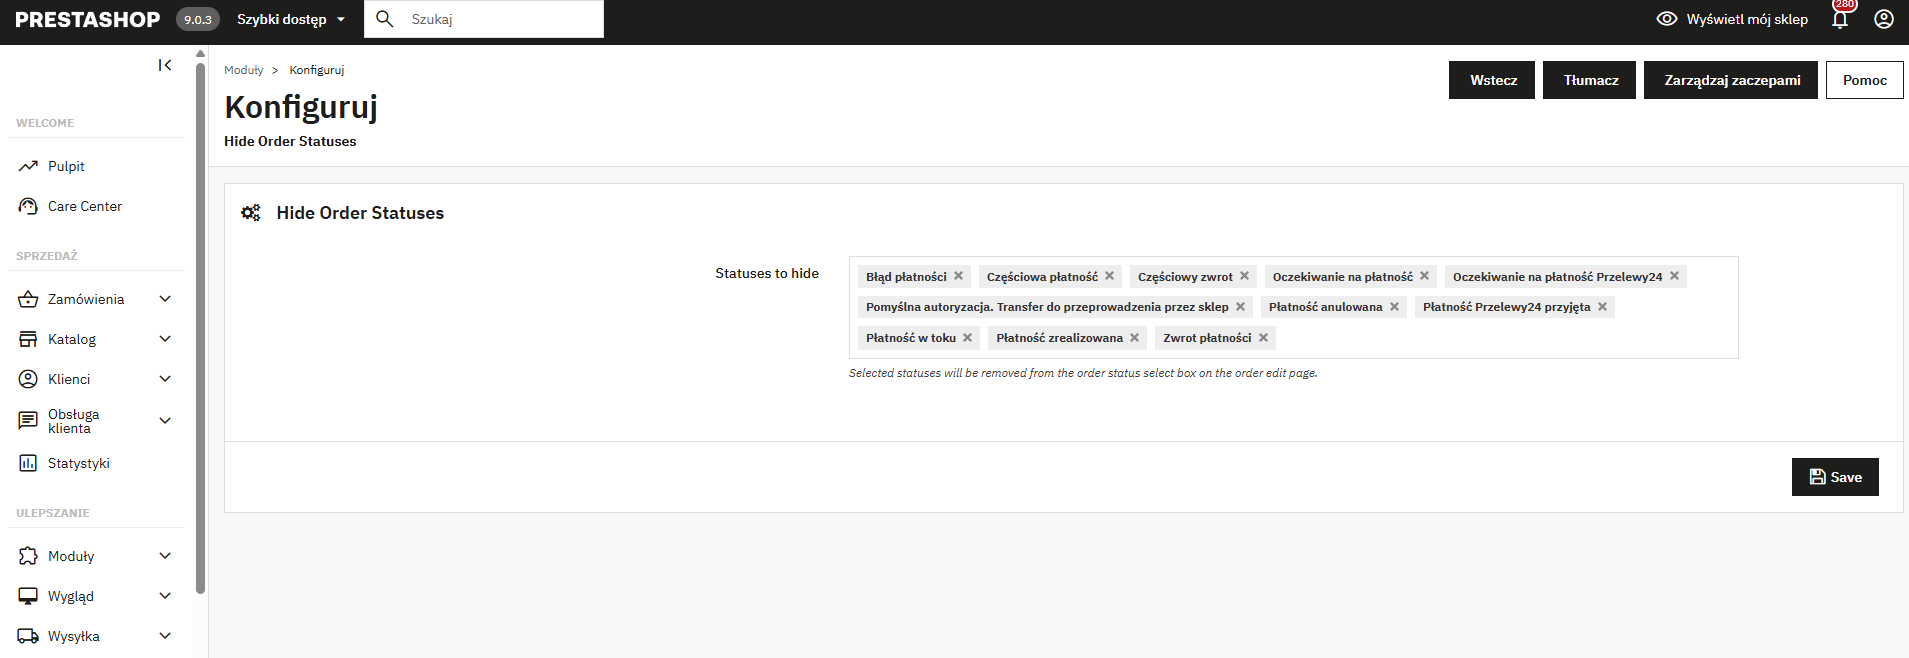Open the Szybki dostęp dropdown
The image size is (1909, 658).
pyautogui.click(x=291, y=19)
